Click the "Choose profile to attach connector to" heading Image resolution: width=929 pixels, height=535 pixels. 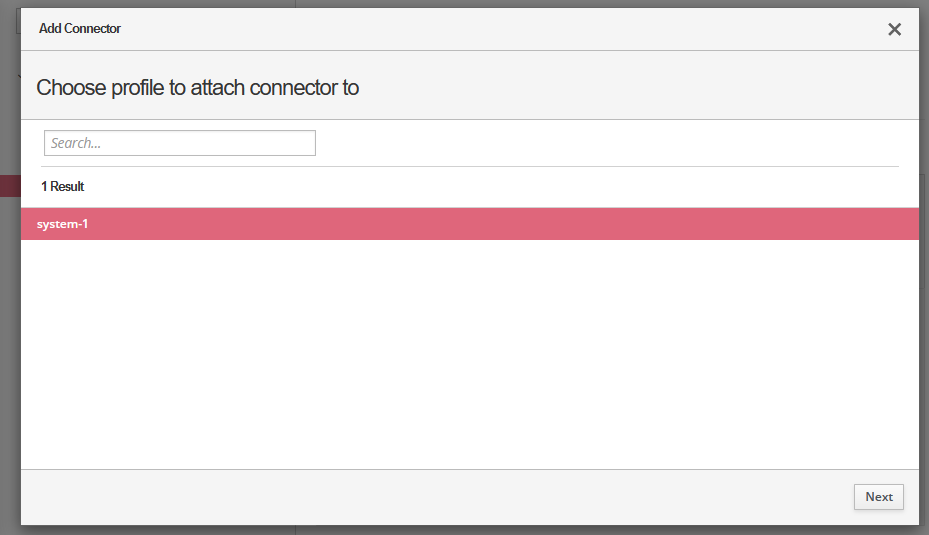tap(197, 88)
